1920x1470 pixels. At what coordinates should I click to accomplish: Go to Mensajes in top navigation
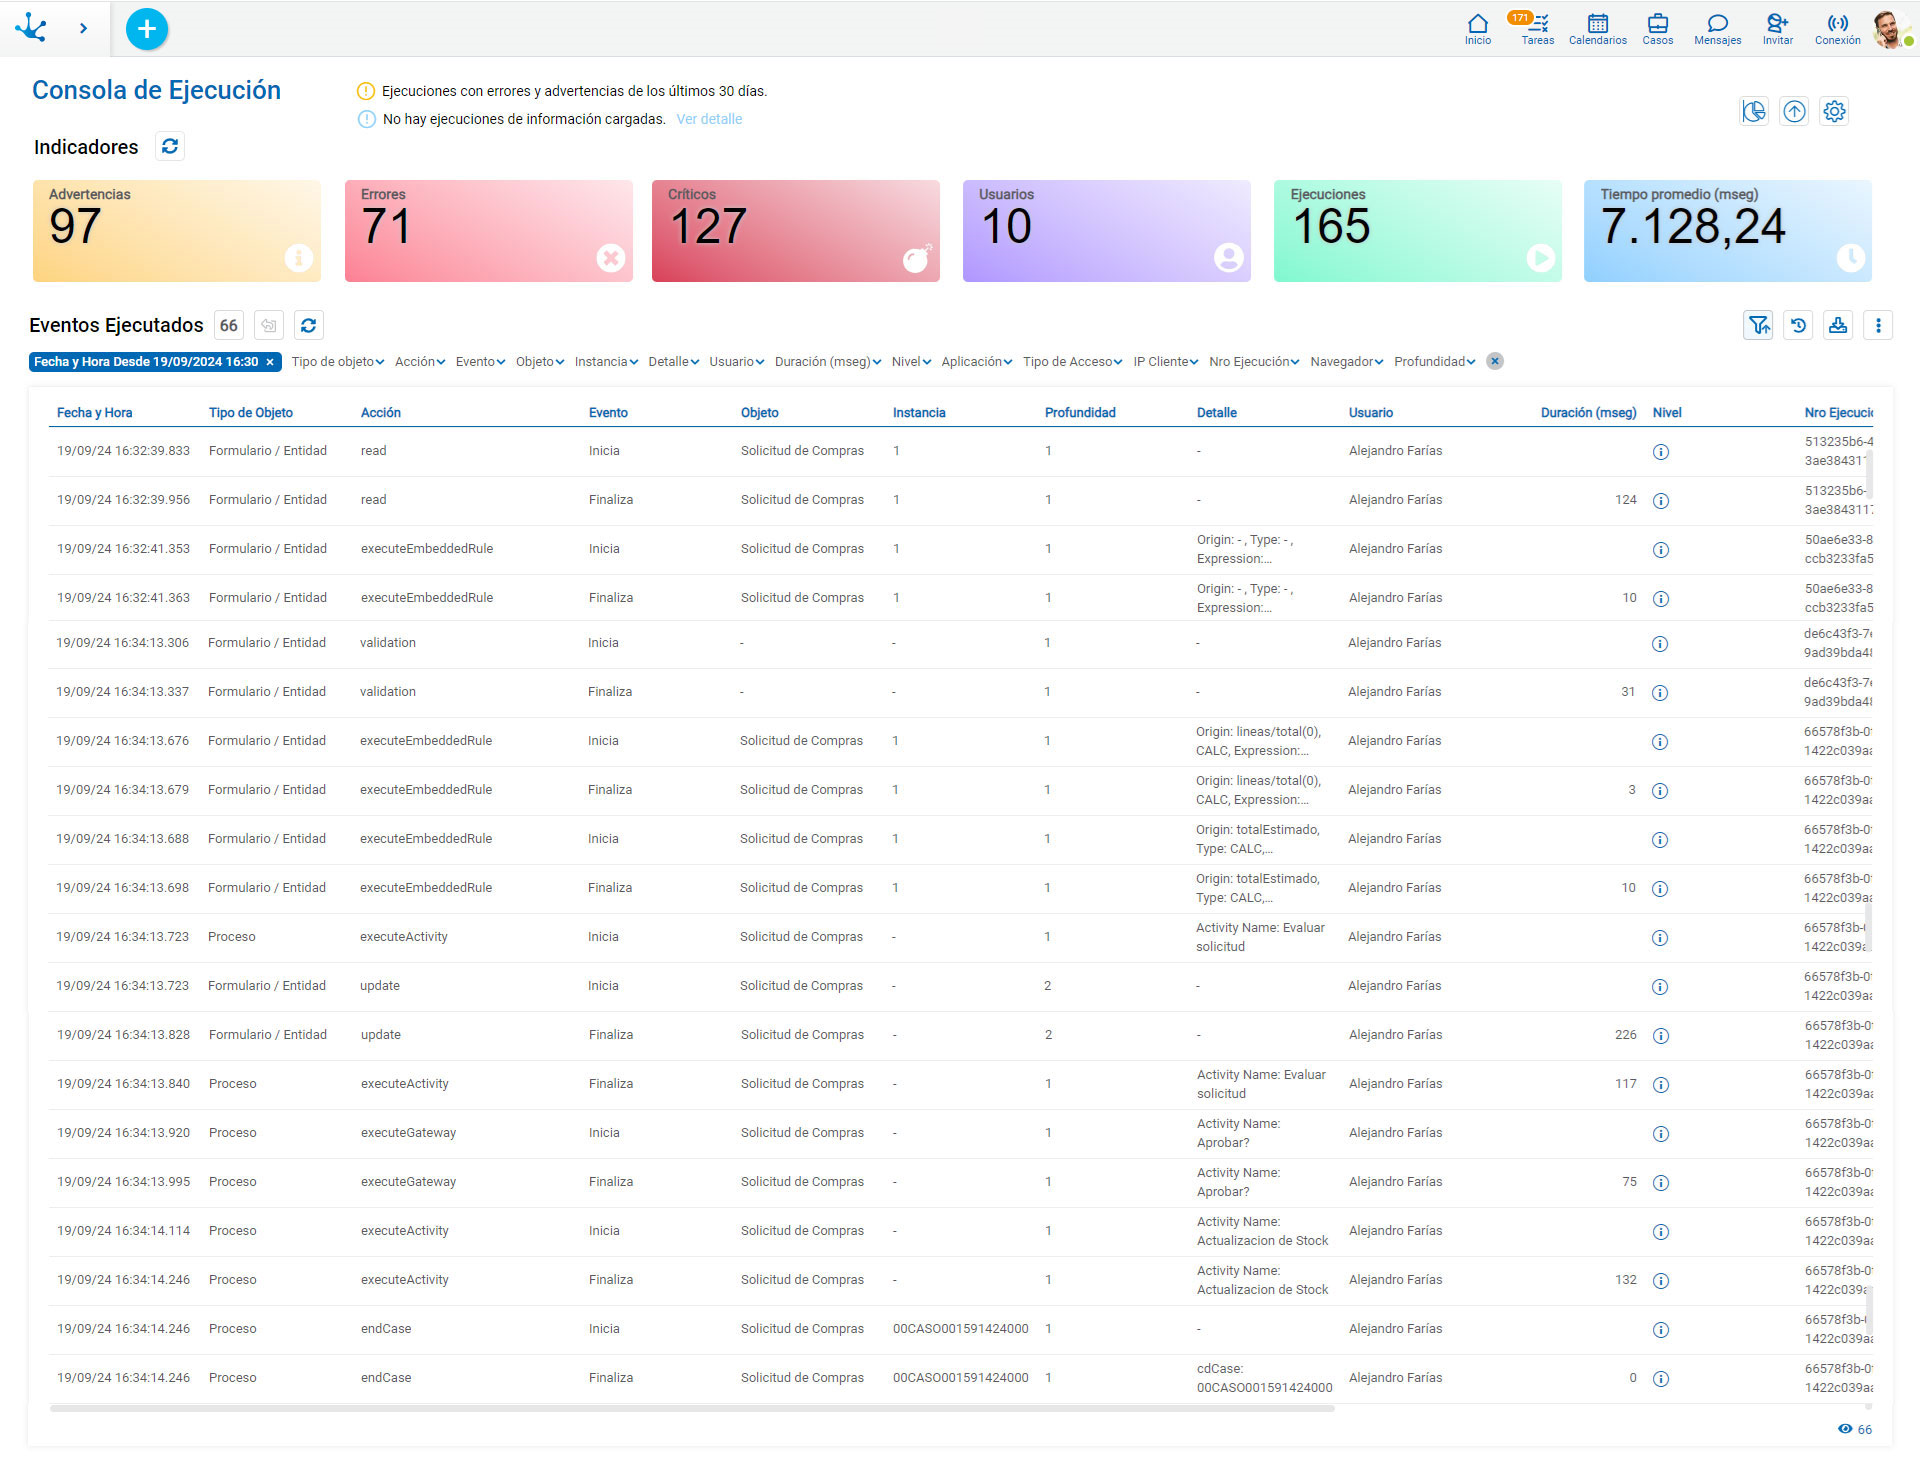point(1717,29)
